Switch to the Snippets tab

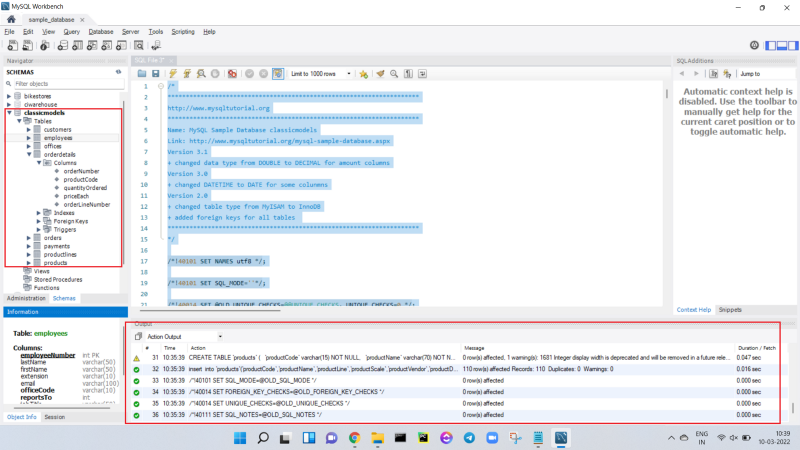[x=730, y=310]
